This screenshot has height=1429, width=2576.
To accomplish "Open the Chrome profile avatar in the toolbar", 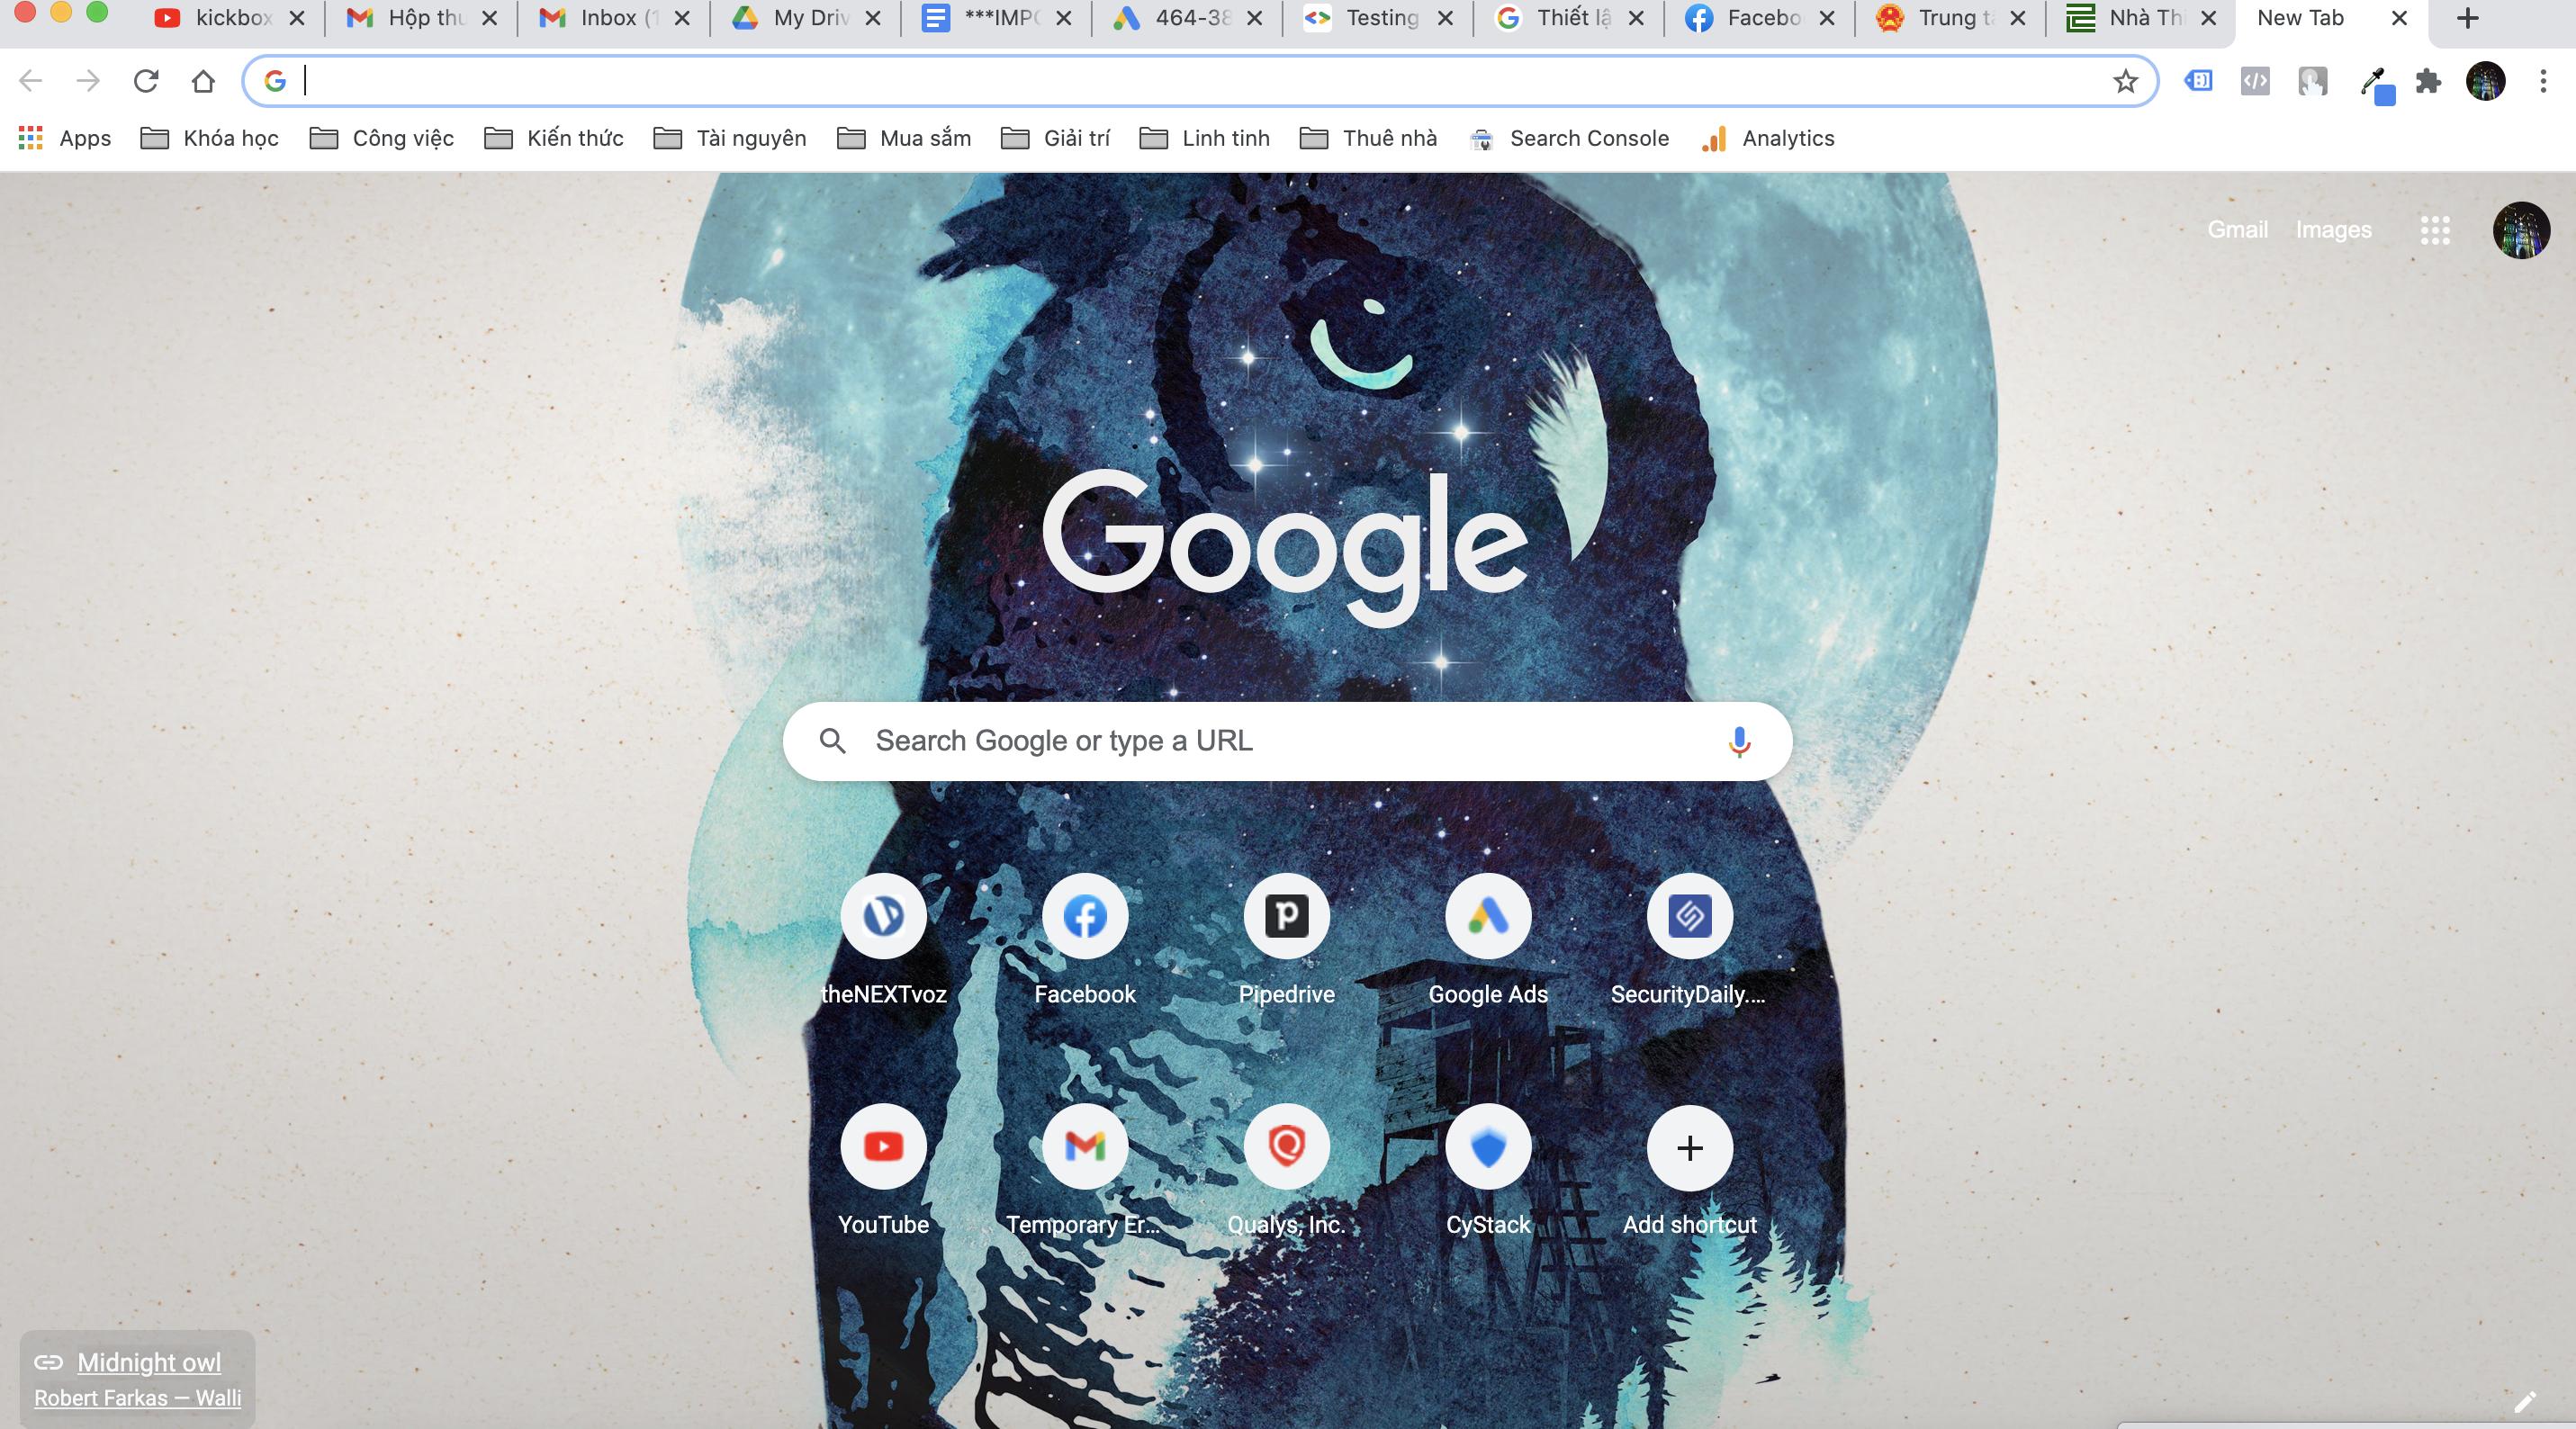I will pos(2486,81).
